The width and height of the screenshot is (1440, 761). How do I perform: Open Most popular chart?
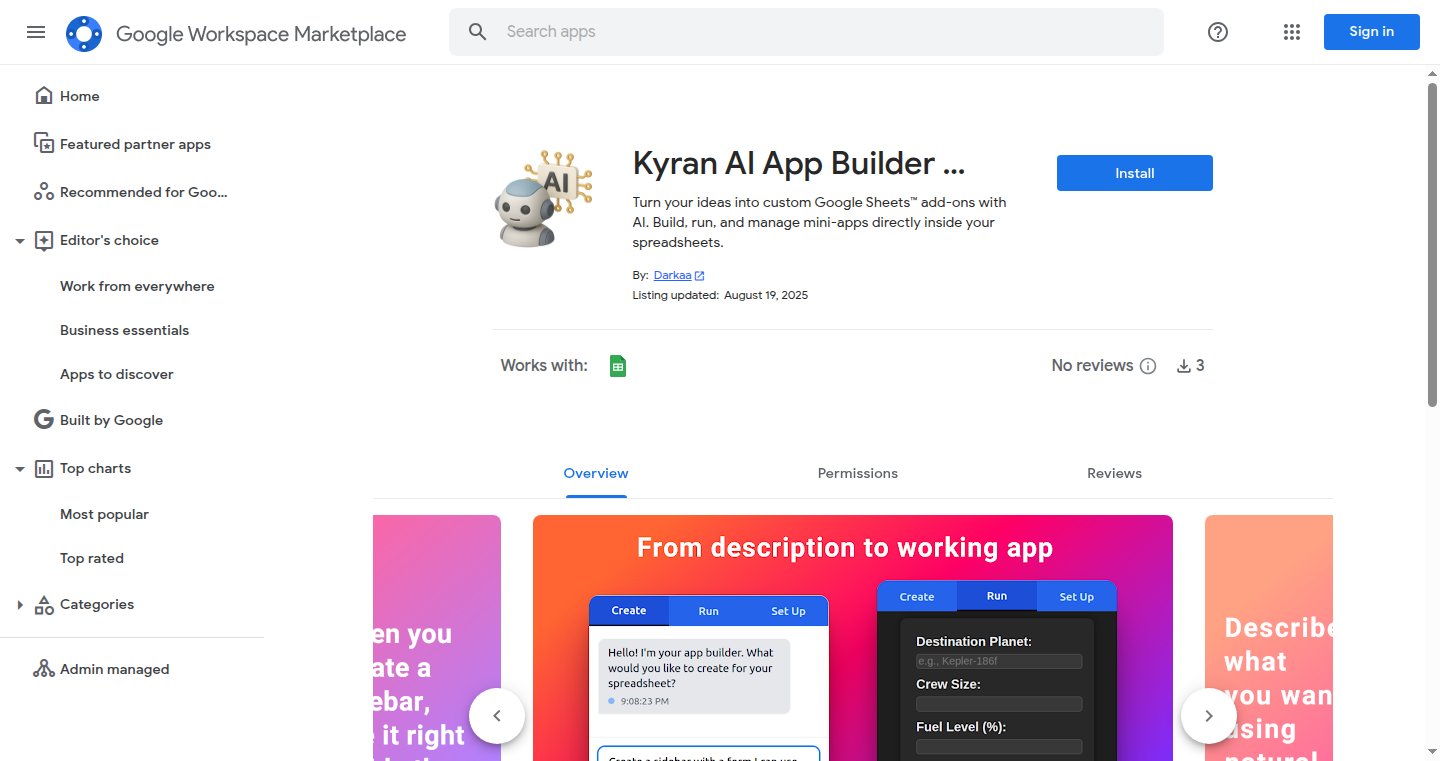104,514
